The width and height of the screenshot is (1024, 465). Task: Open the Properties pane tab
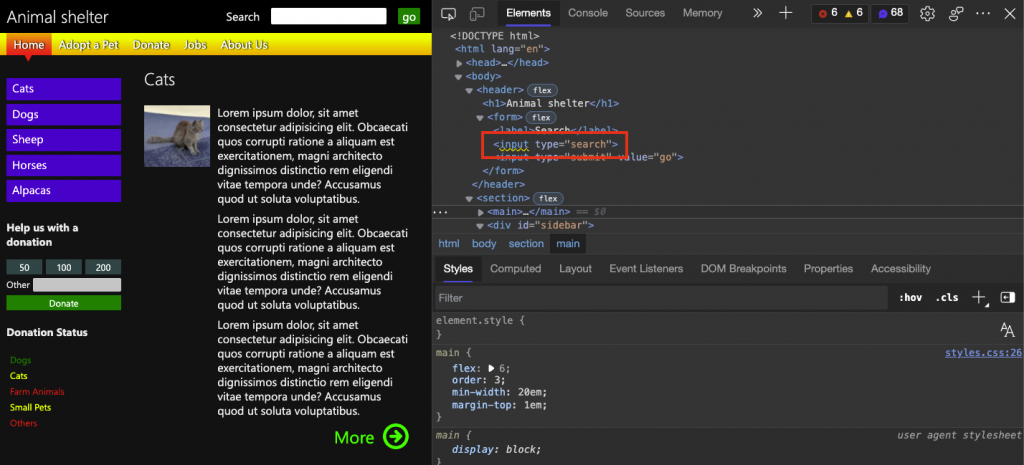pyautogui.click(x=828, y=268)
